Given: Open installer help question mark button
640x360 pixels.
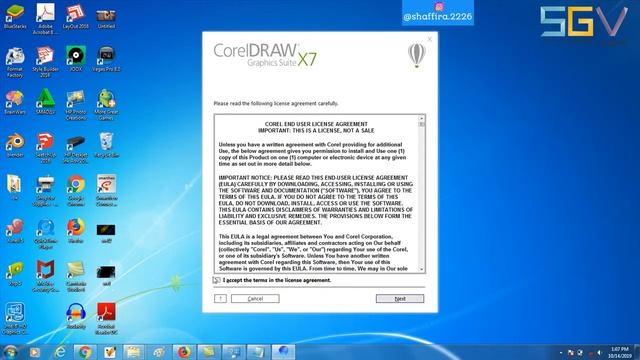Looking at the screenshot, I should click(220, 299).
